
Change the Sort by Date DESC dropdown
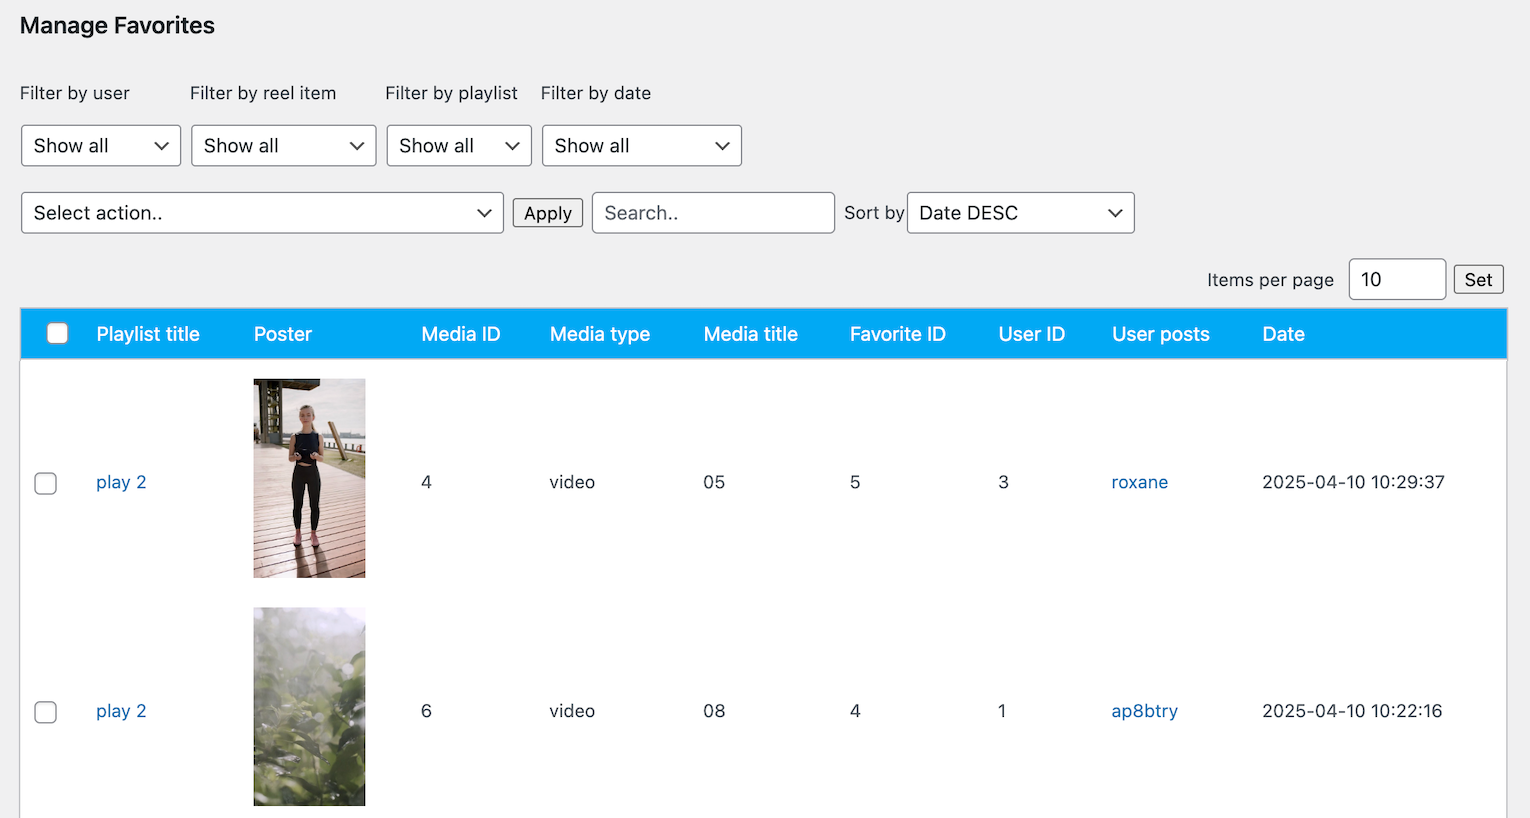[1020, 213]
